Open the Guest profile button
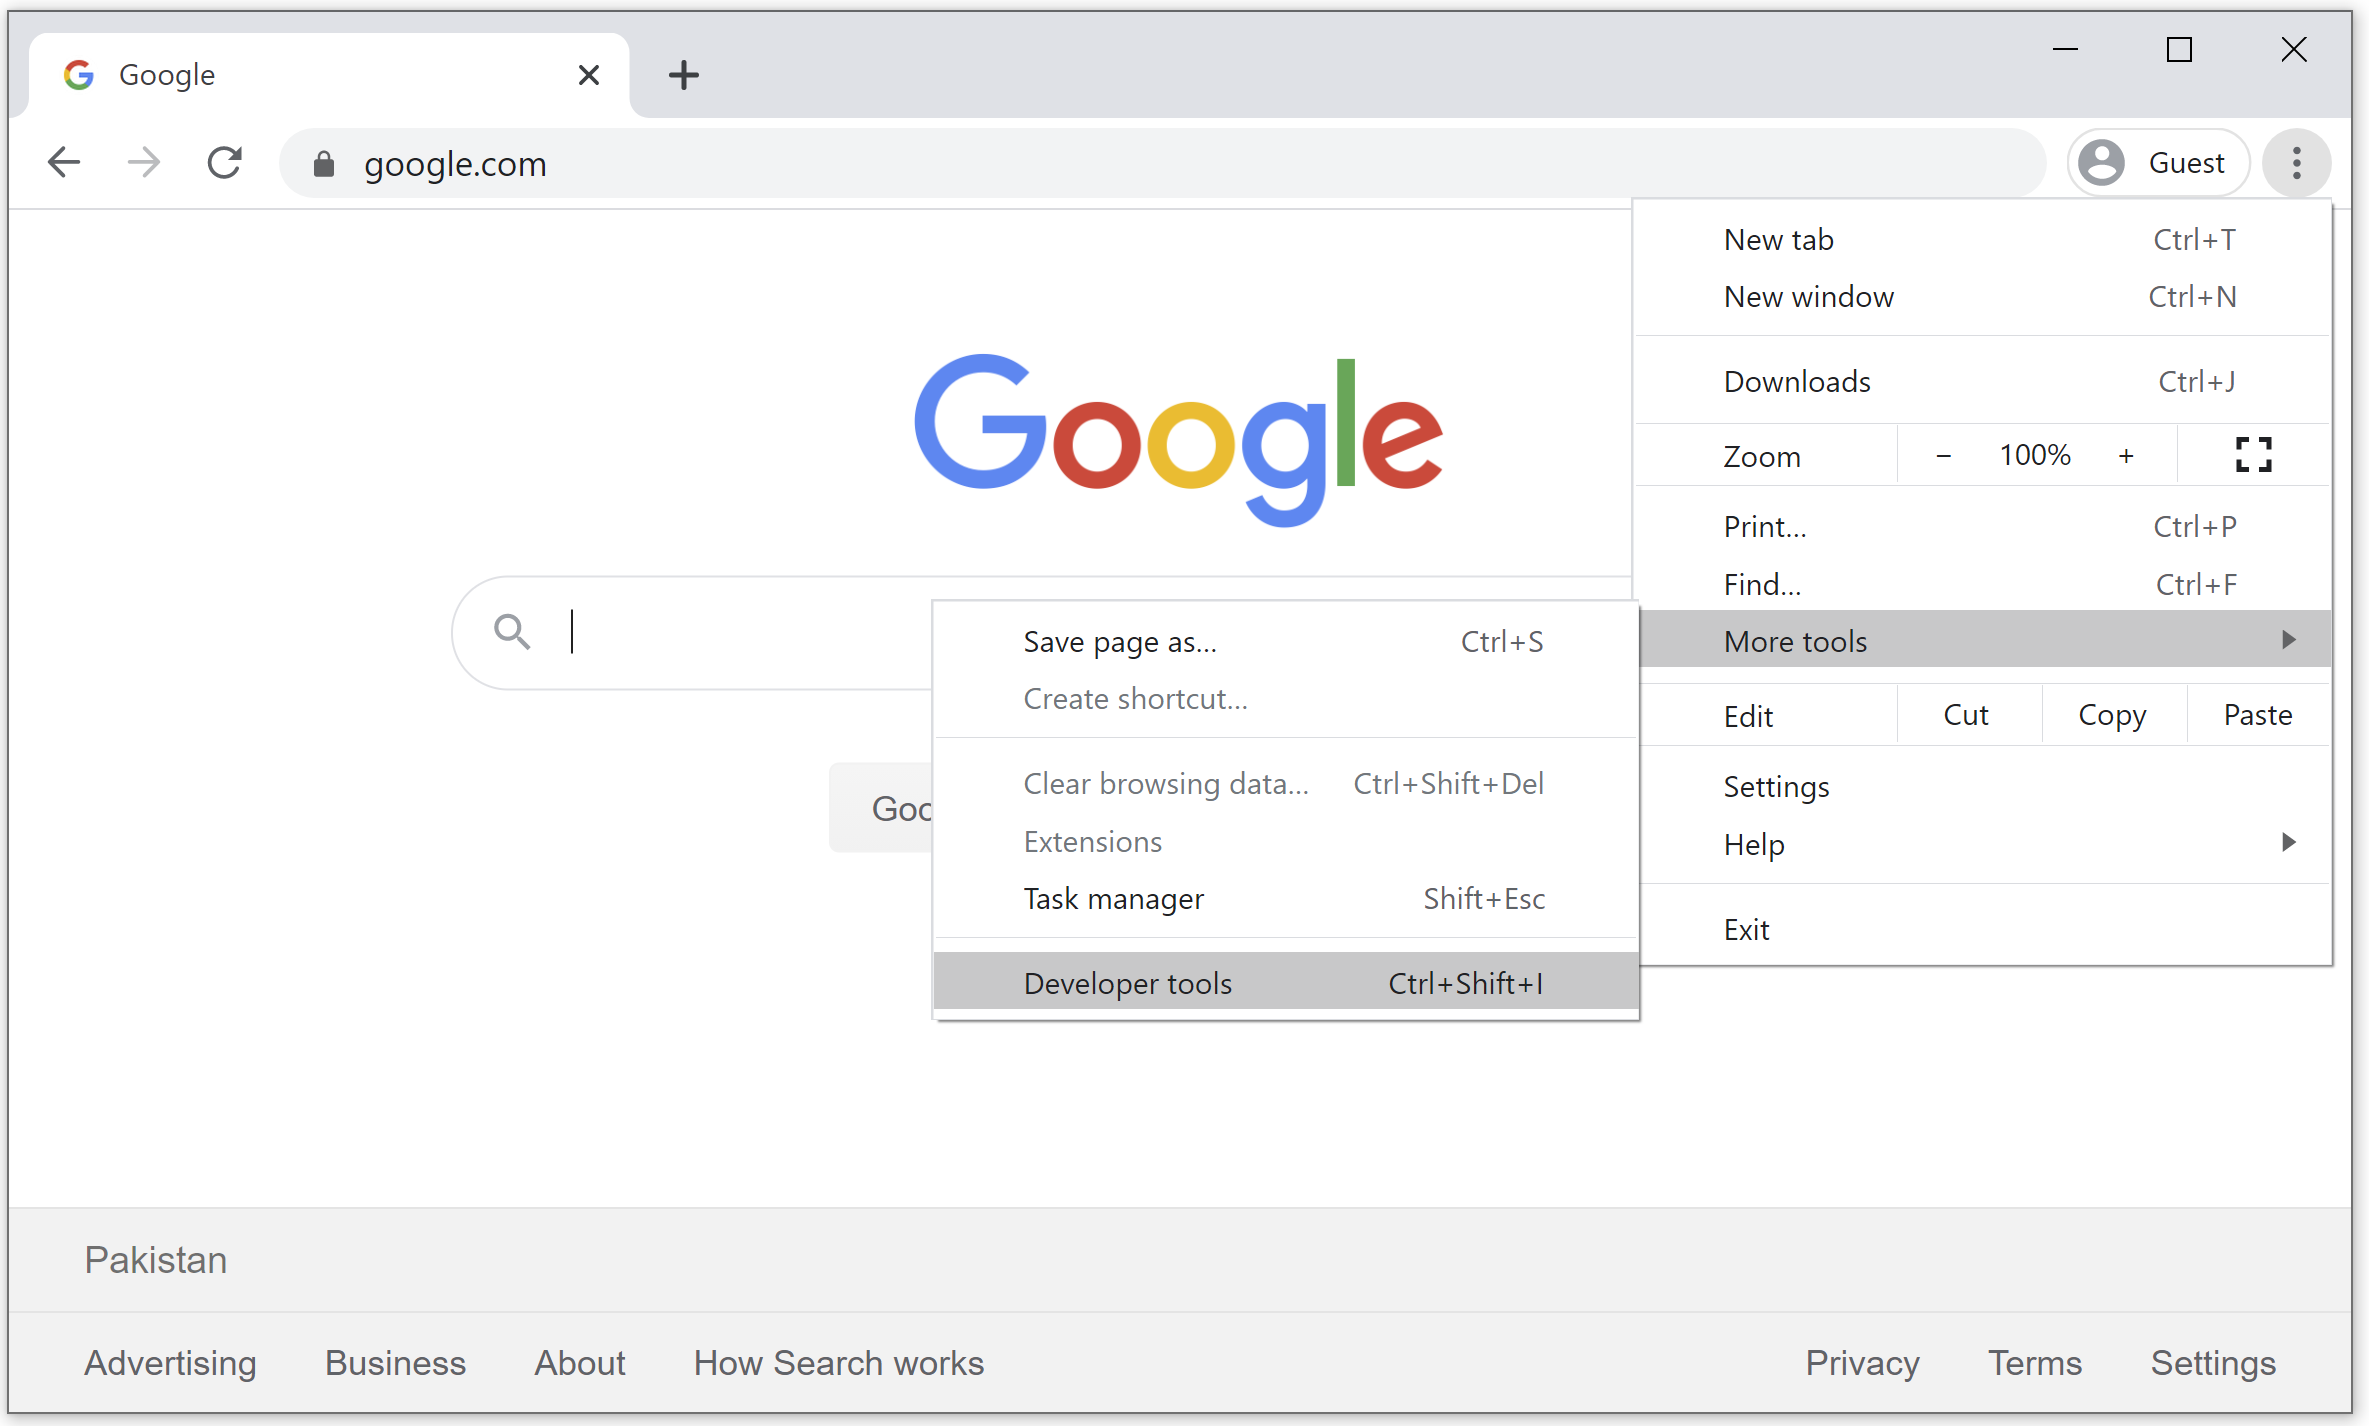 [2157, 163]
